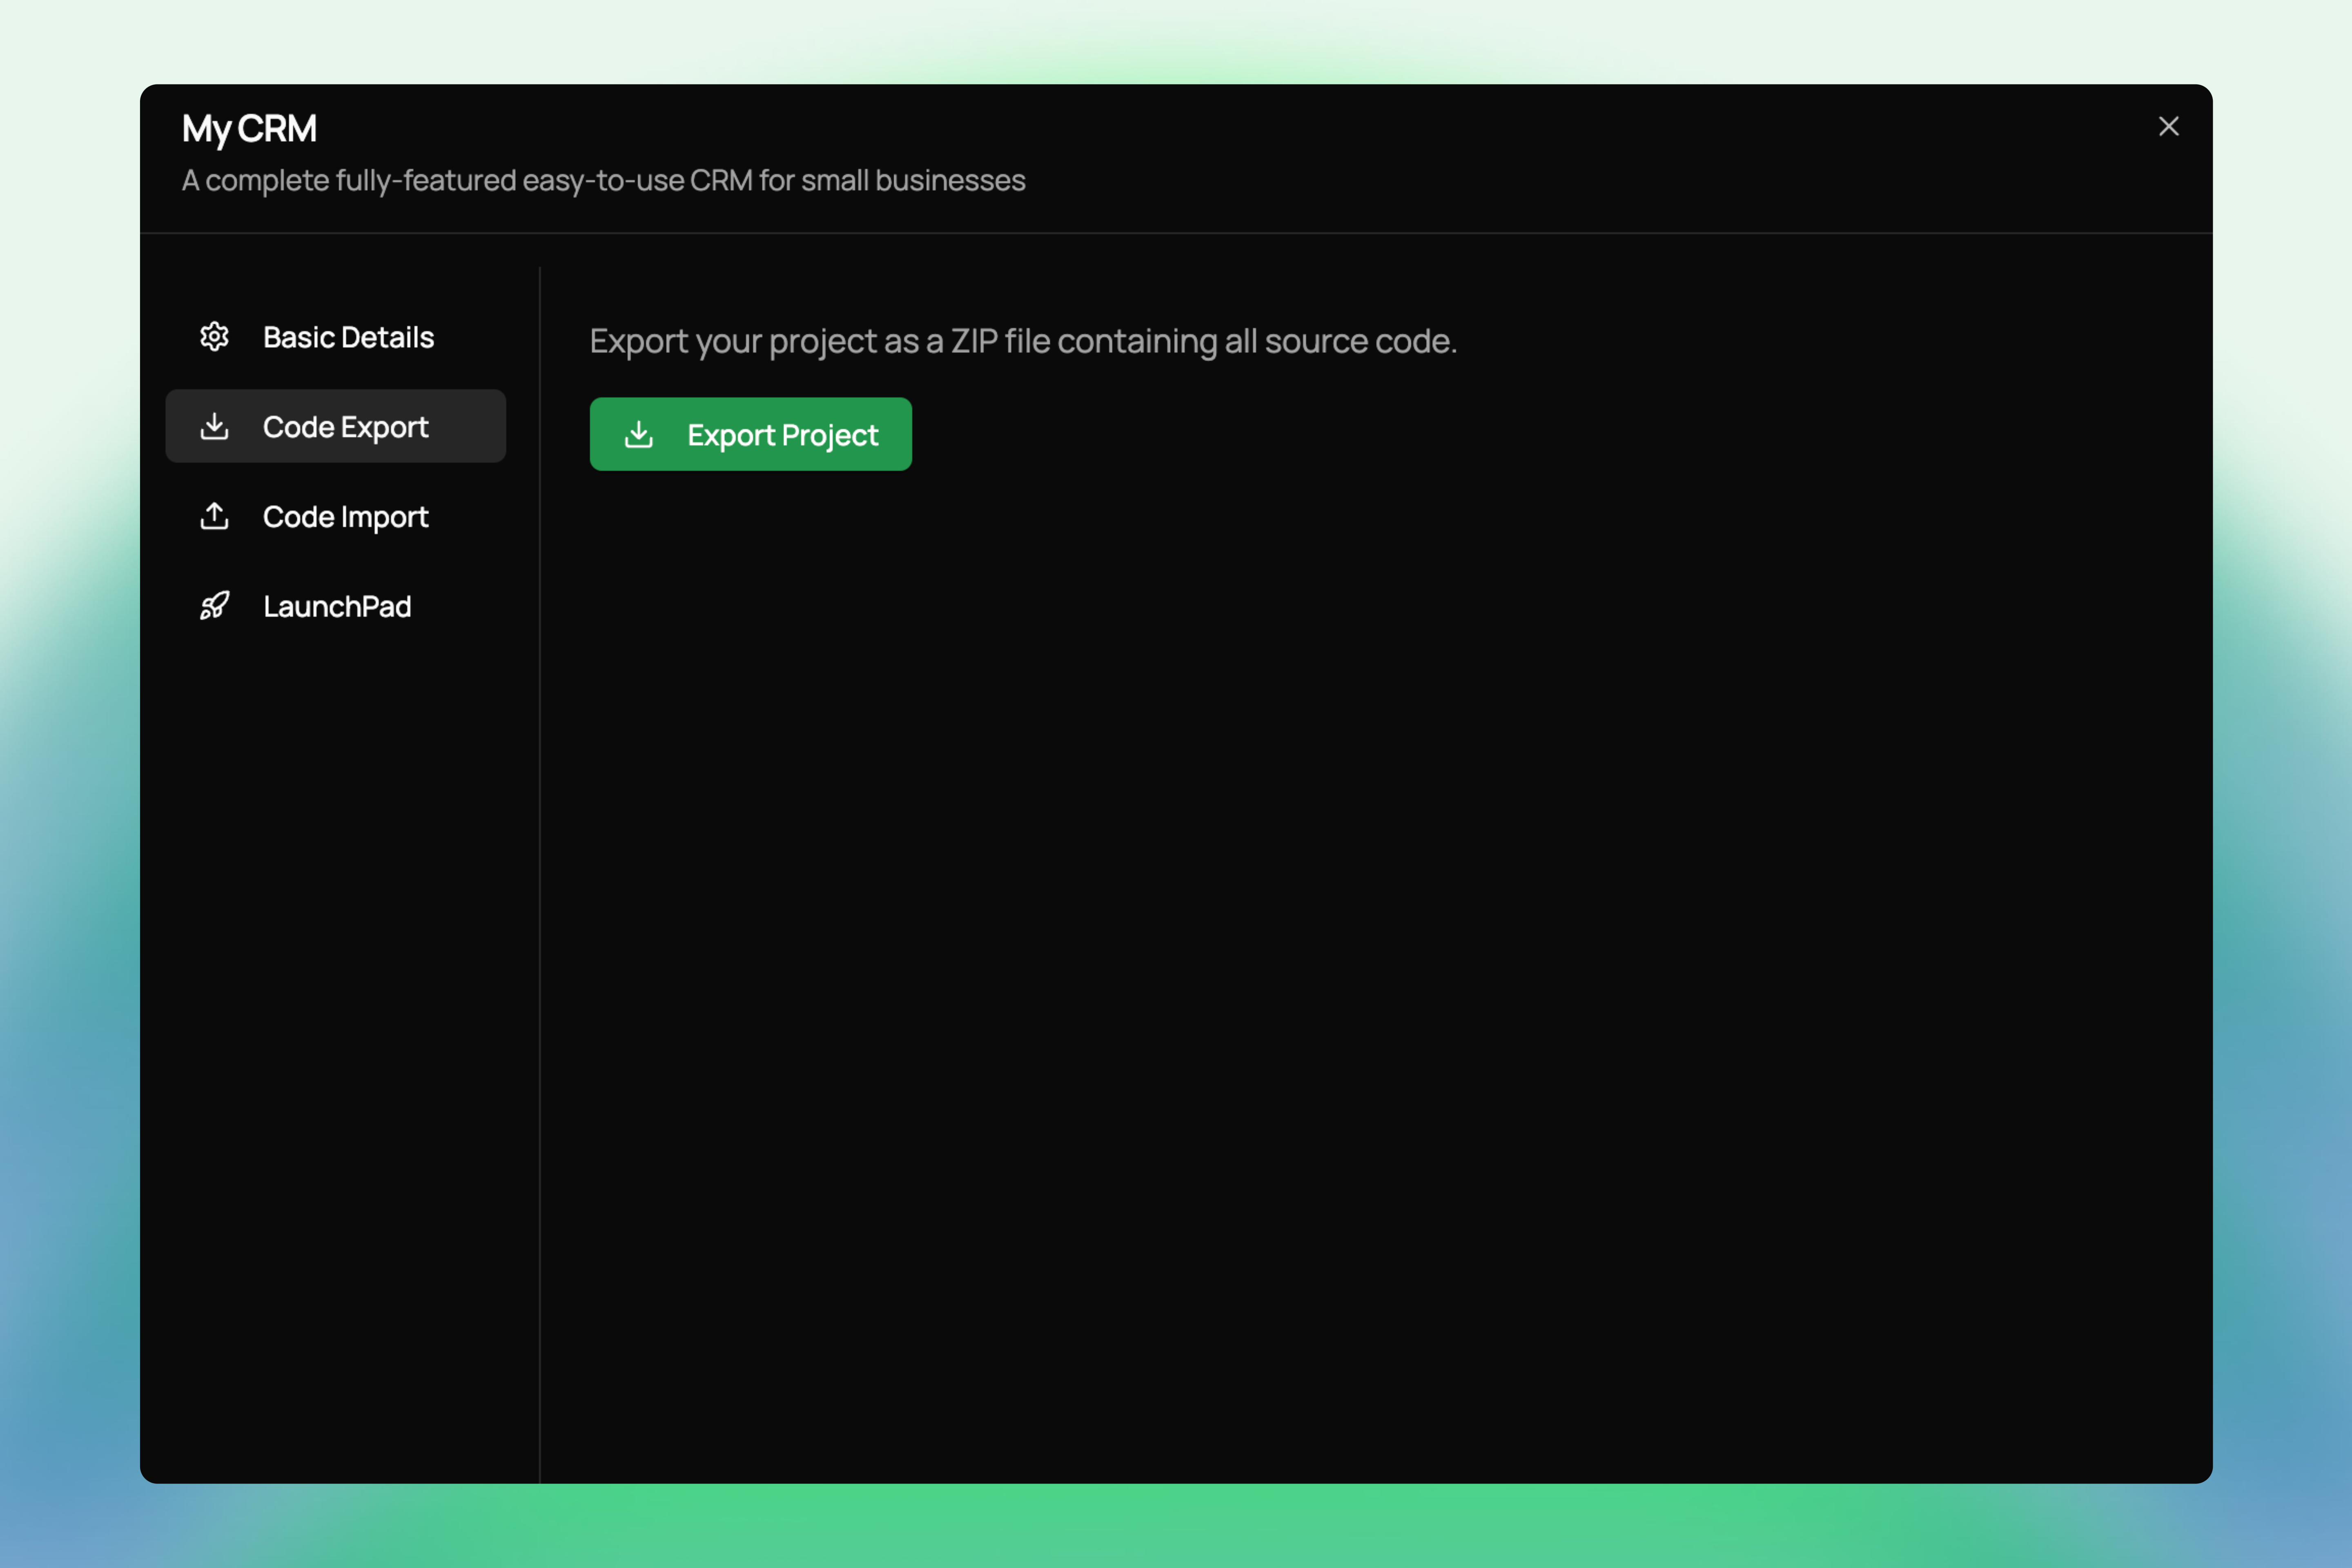Click the upload icon beside Code Import
The image size is (2352, 1568).
point(214,516)
